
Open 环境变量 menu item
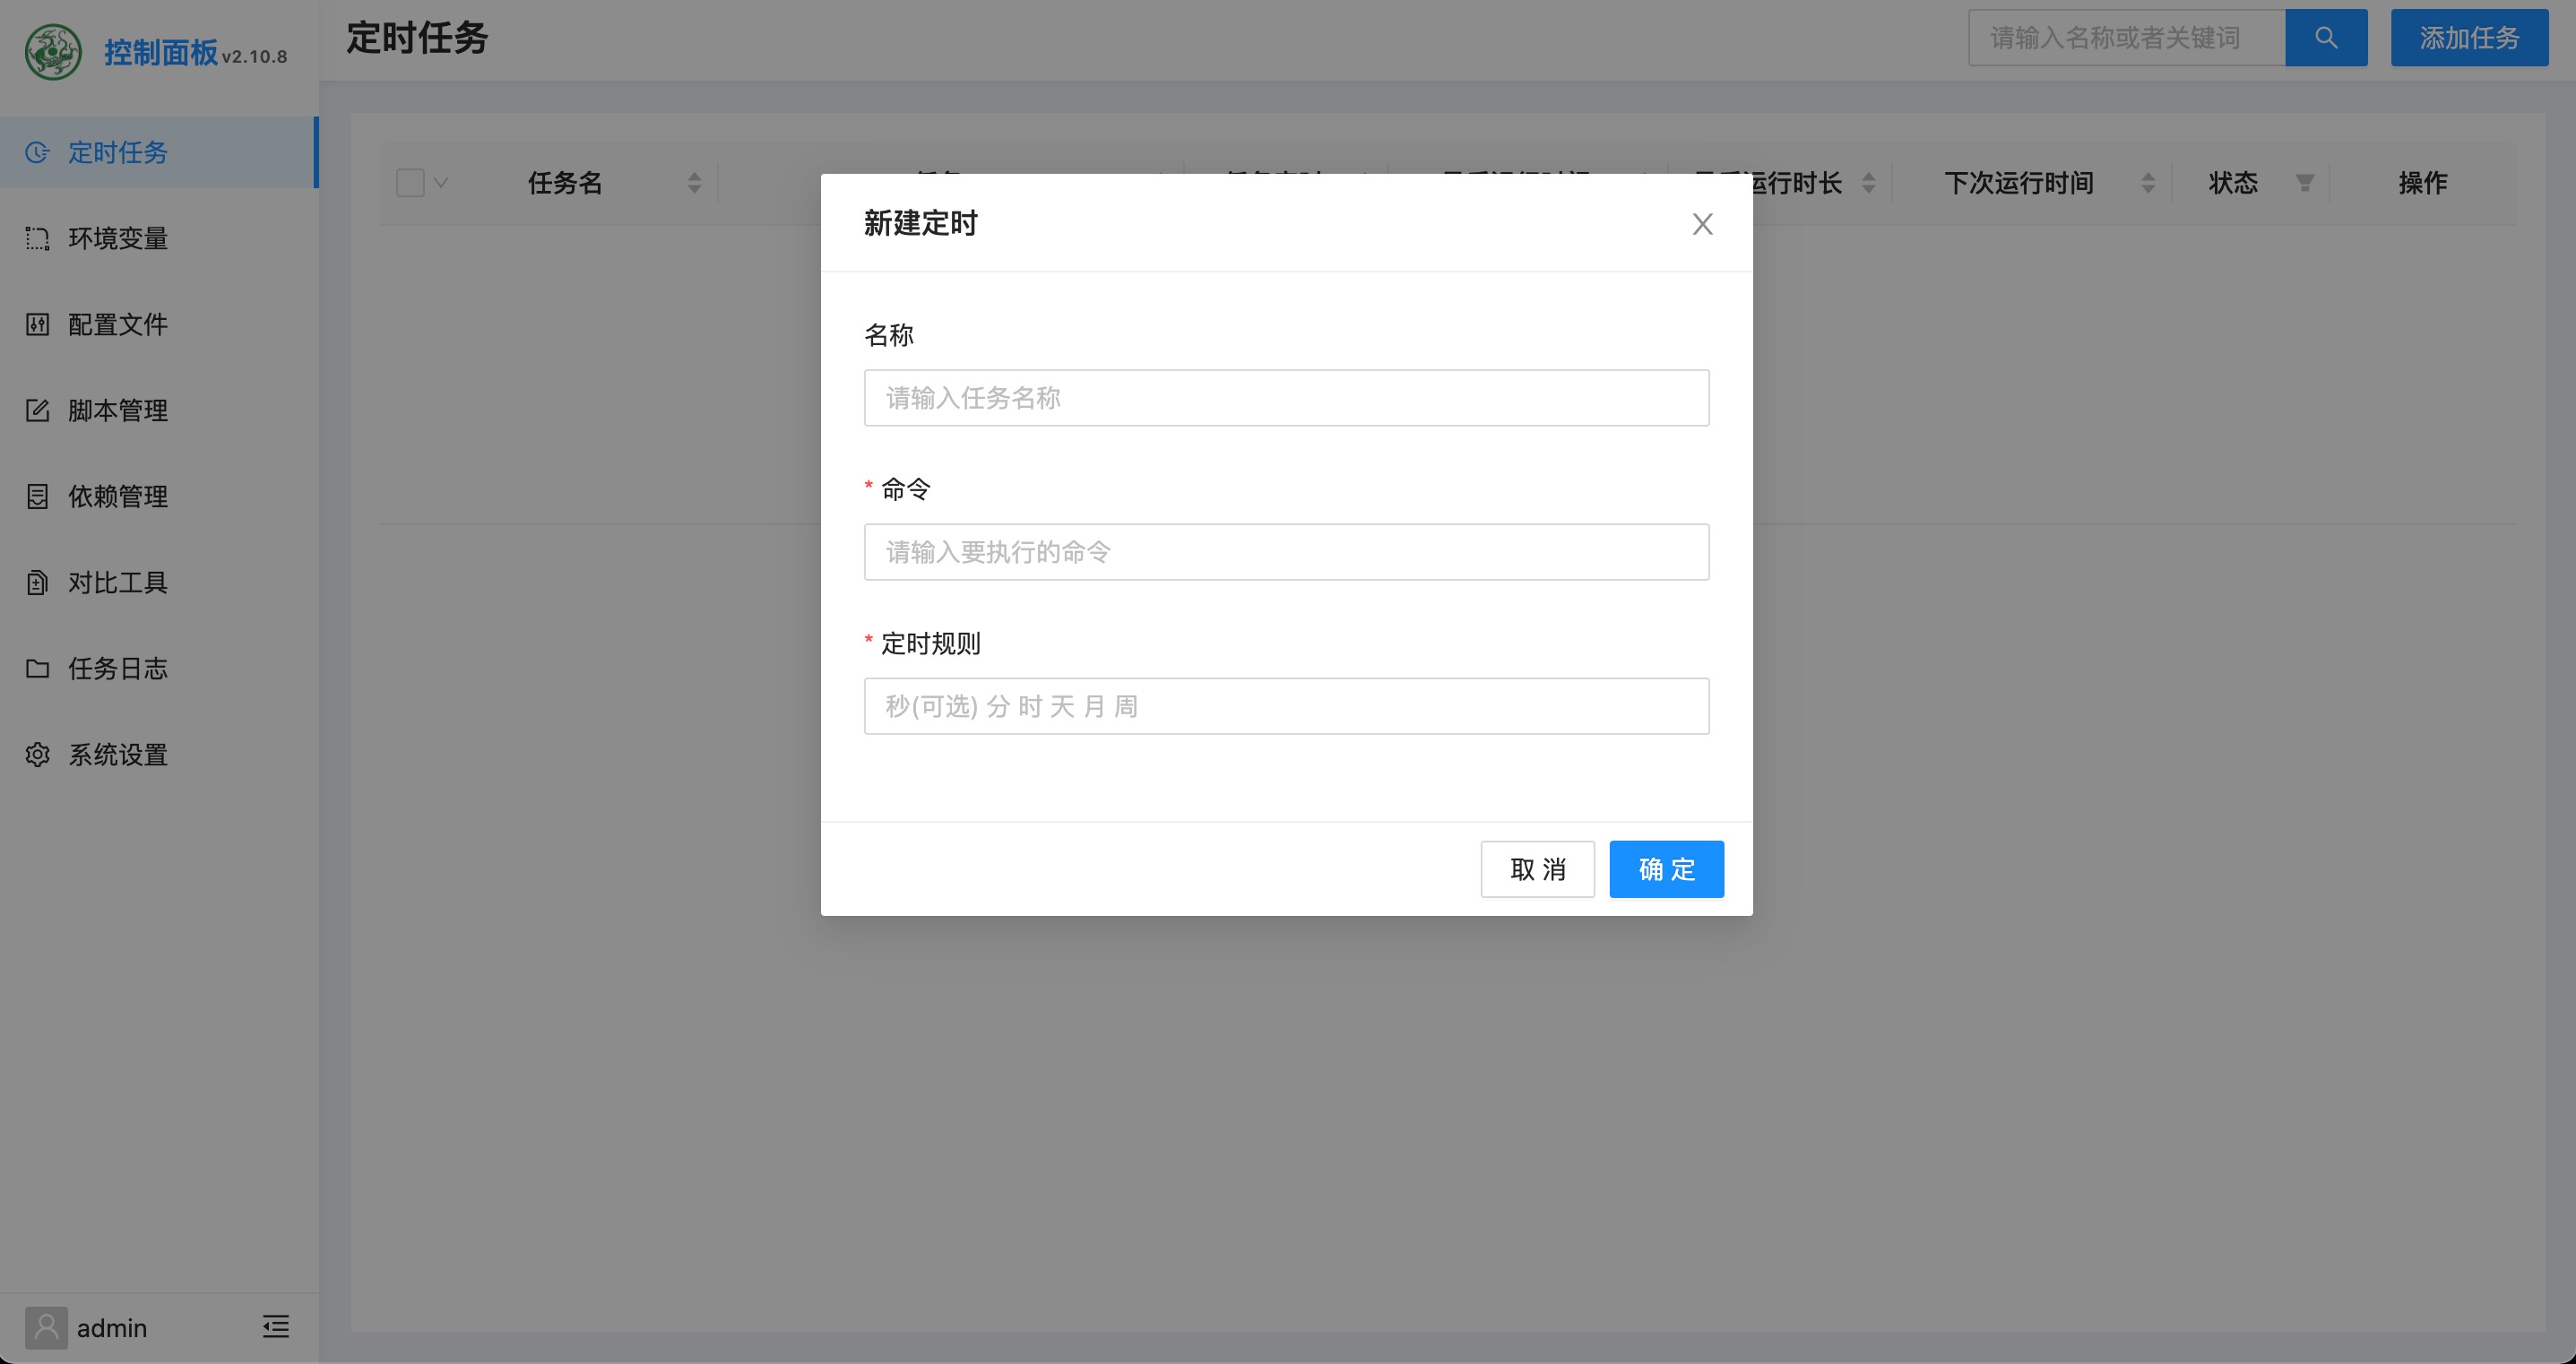pos(118,238)
